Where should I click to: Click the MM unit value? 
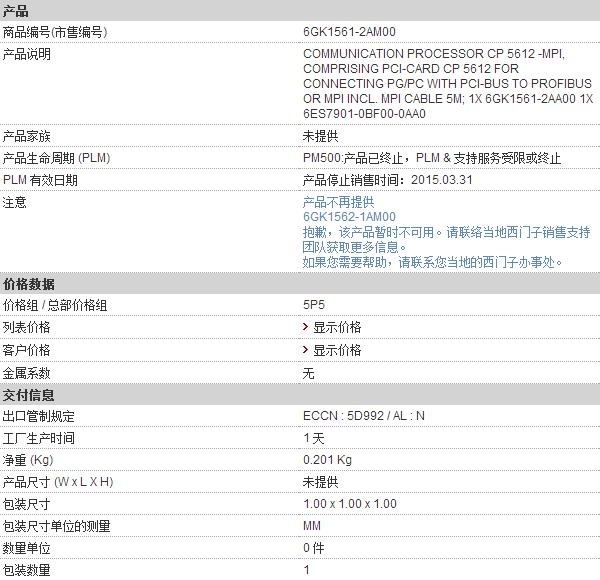coord(312,526)
